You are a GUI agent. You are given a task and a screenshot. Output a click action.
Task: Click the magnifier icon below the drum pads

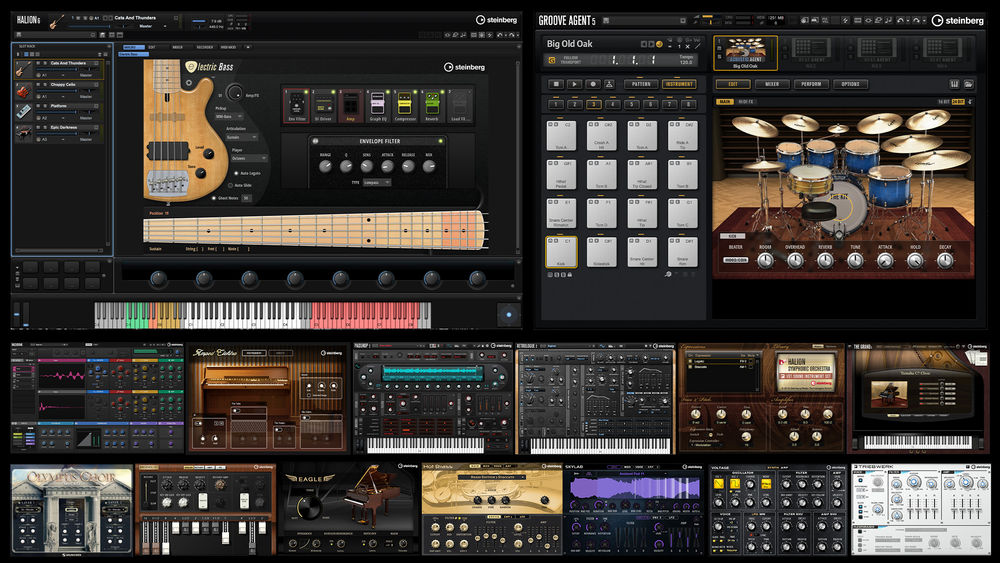point(668,274)
